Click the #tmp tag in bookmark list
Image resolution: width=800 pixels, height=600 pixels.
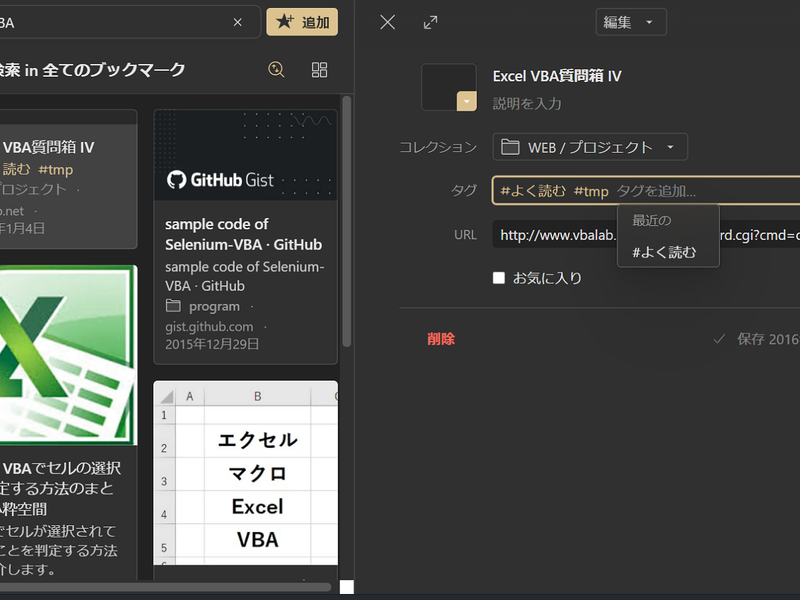[x=55, y=169]
